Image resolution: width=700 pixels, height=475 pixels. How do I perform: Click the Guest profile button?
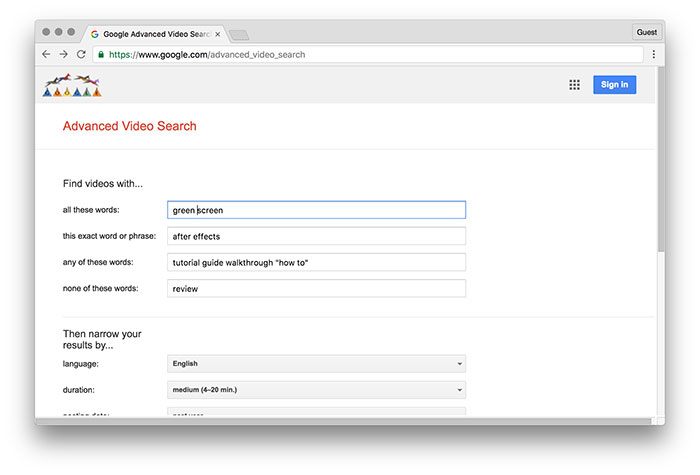pos(647,32)
